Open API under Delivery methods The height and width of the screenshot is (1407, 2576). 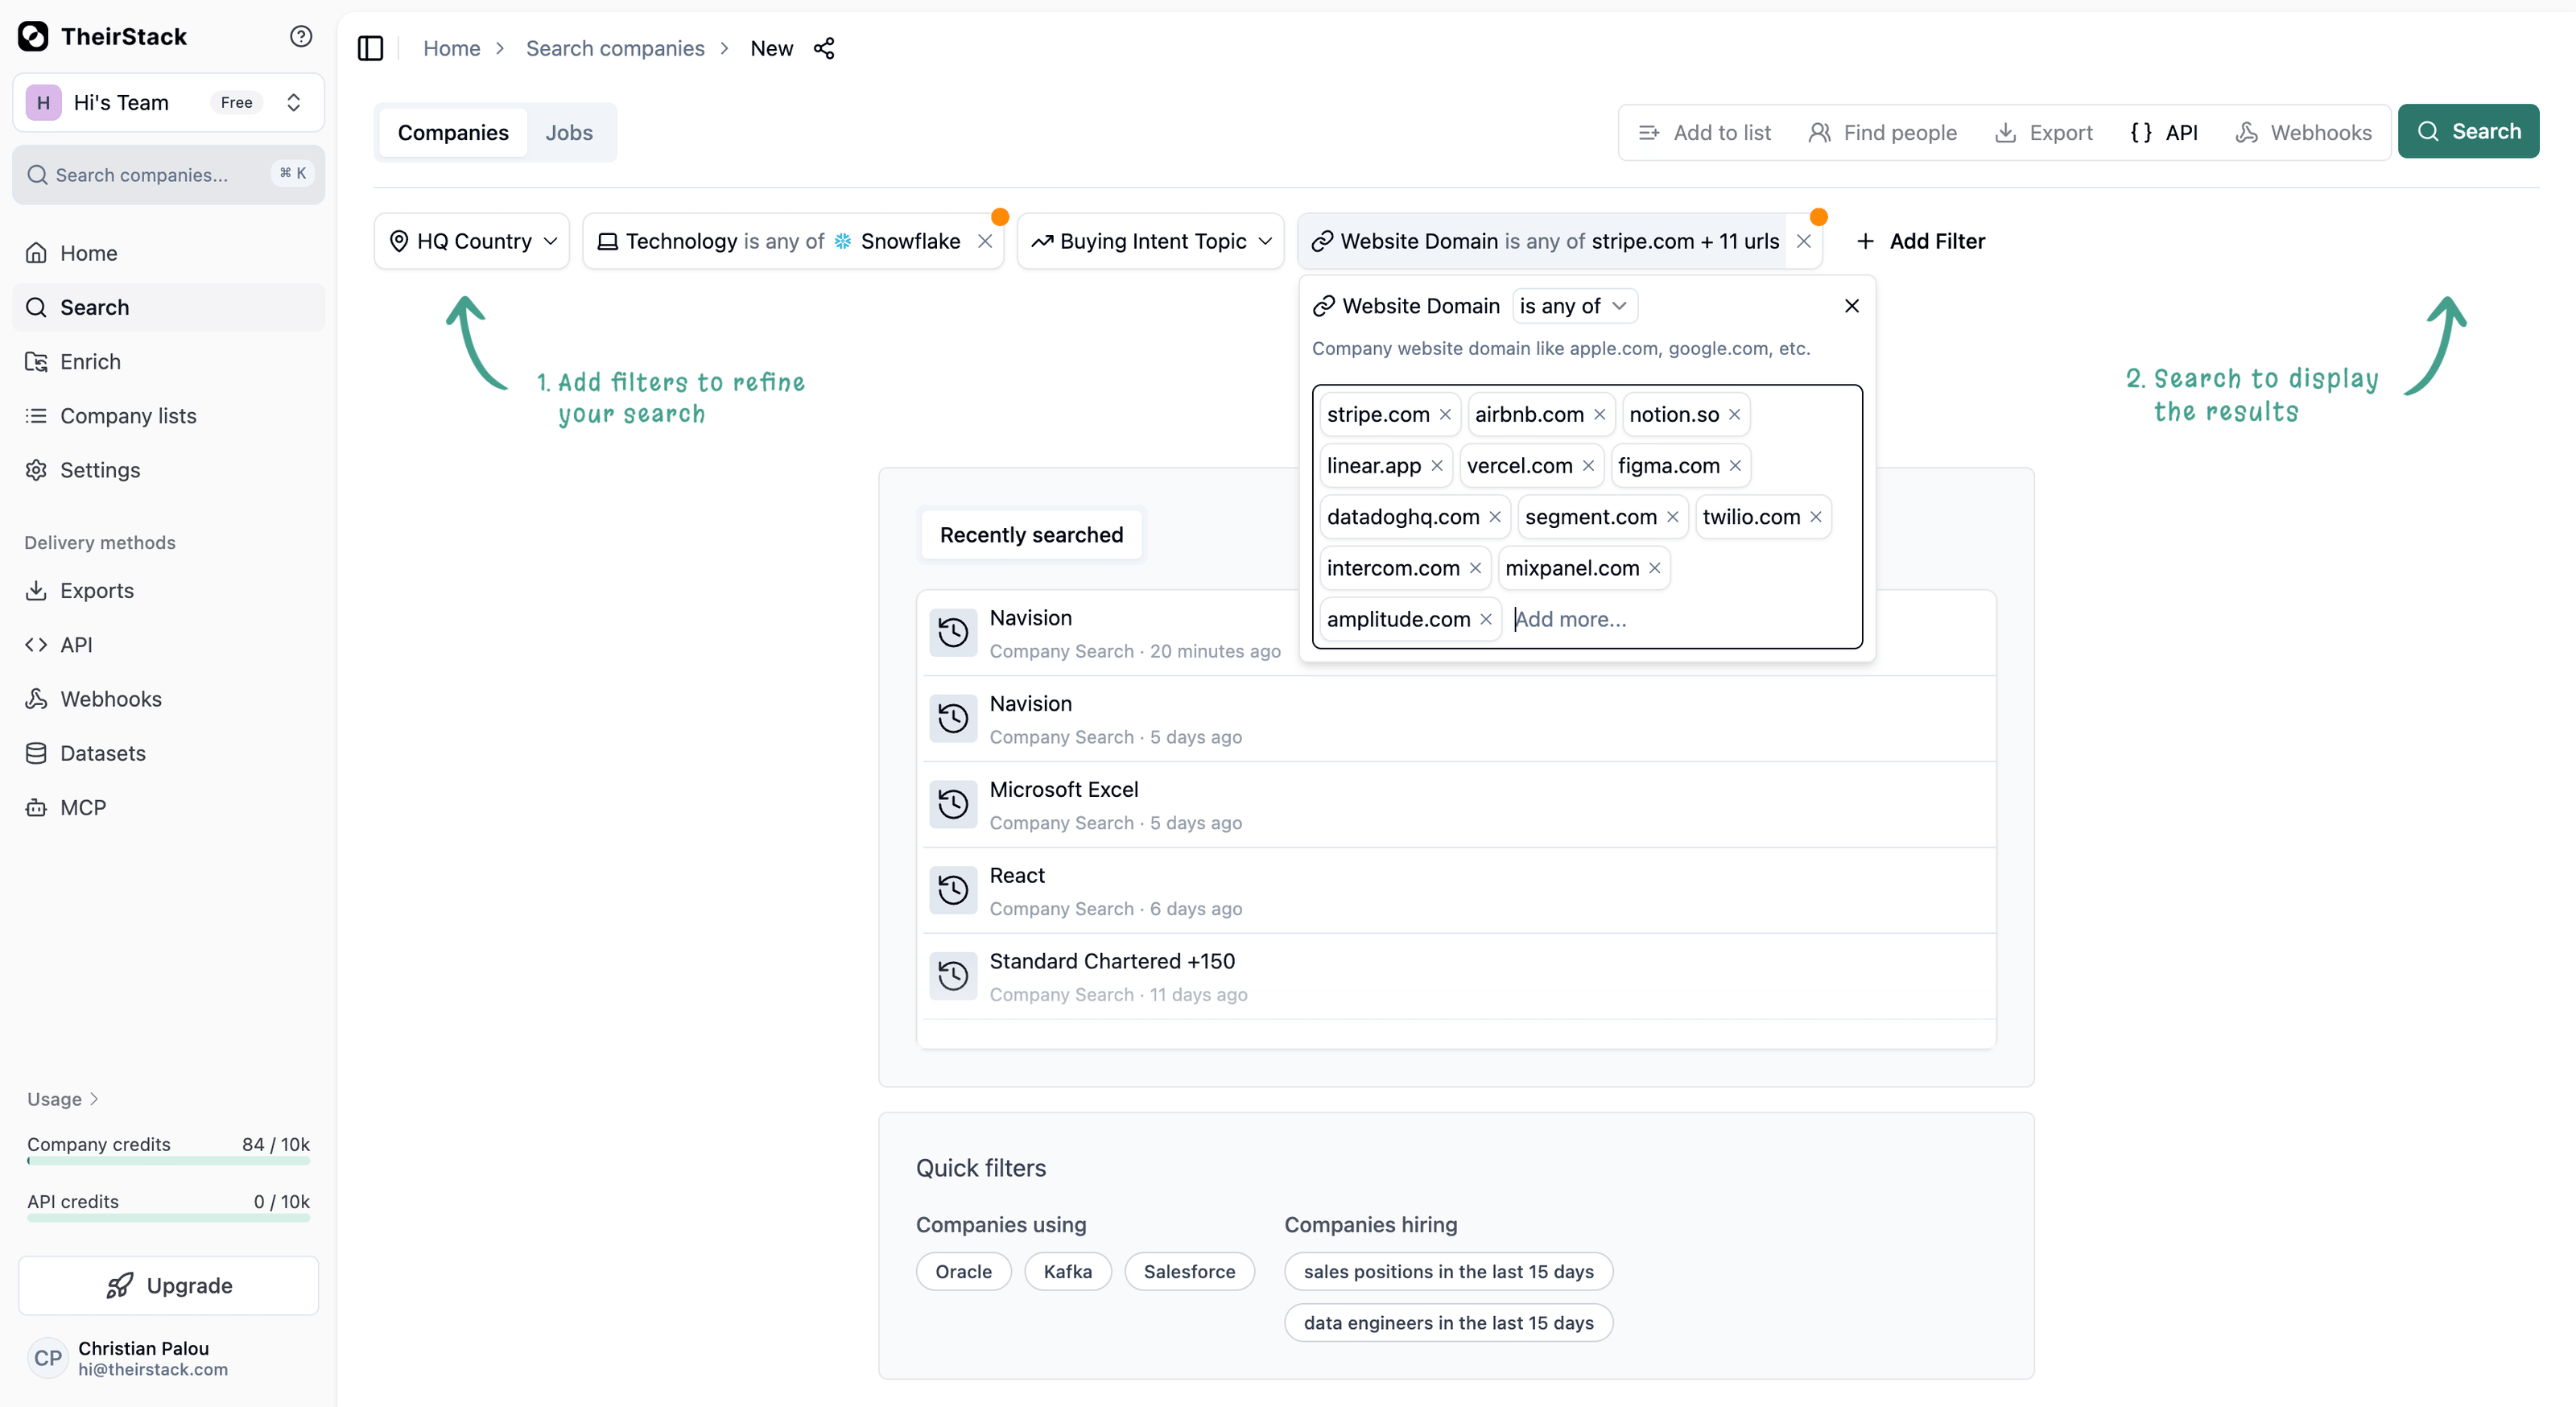[168, 645]
